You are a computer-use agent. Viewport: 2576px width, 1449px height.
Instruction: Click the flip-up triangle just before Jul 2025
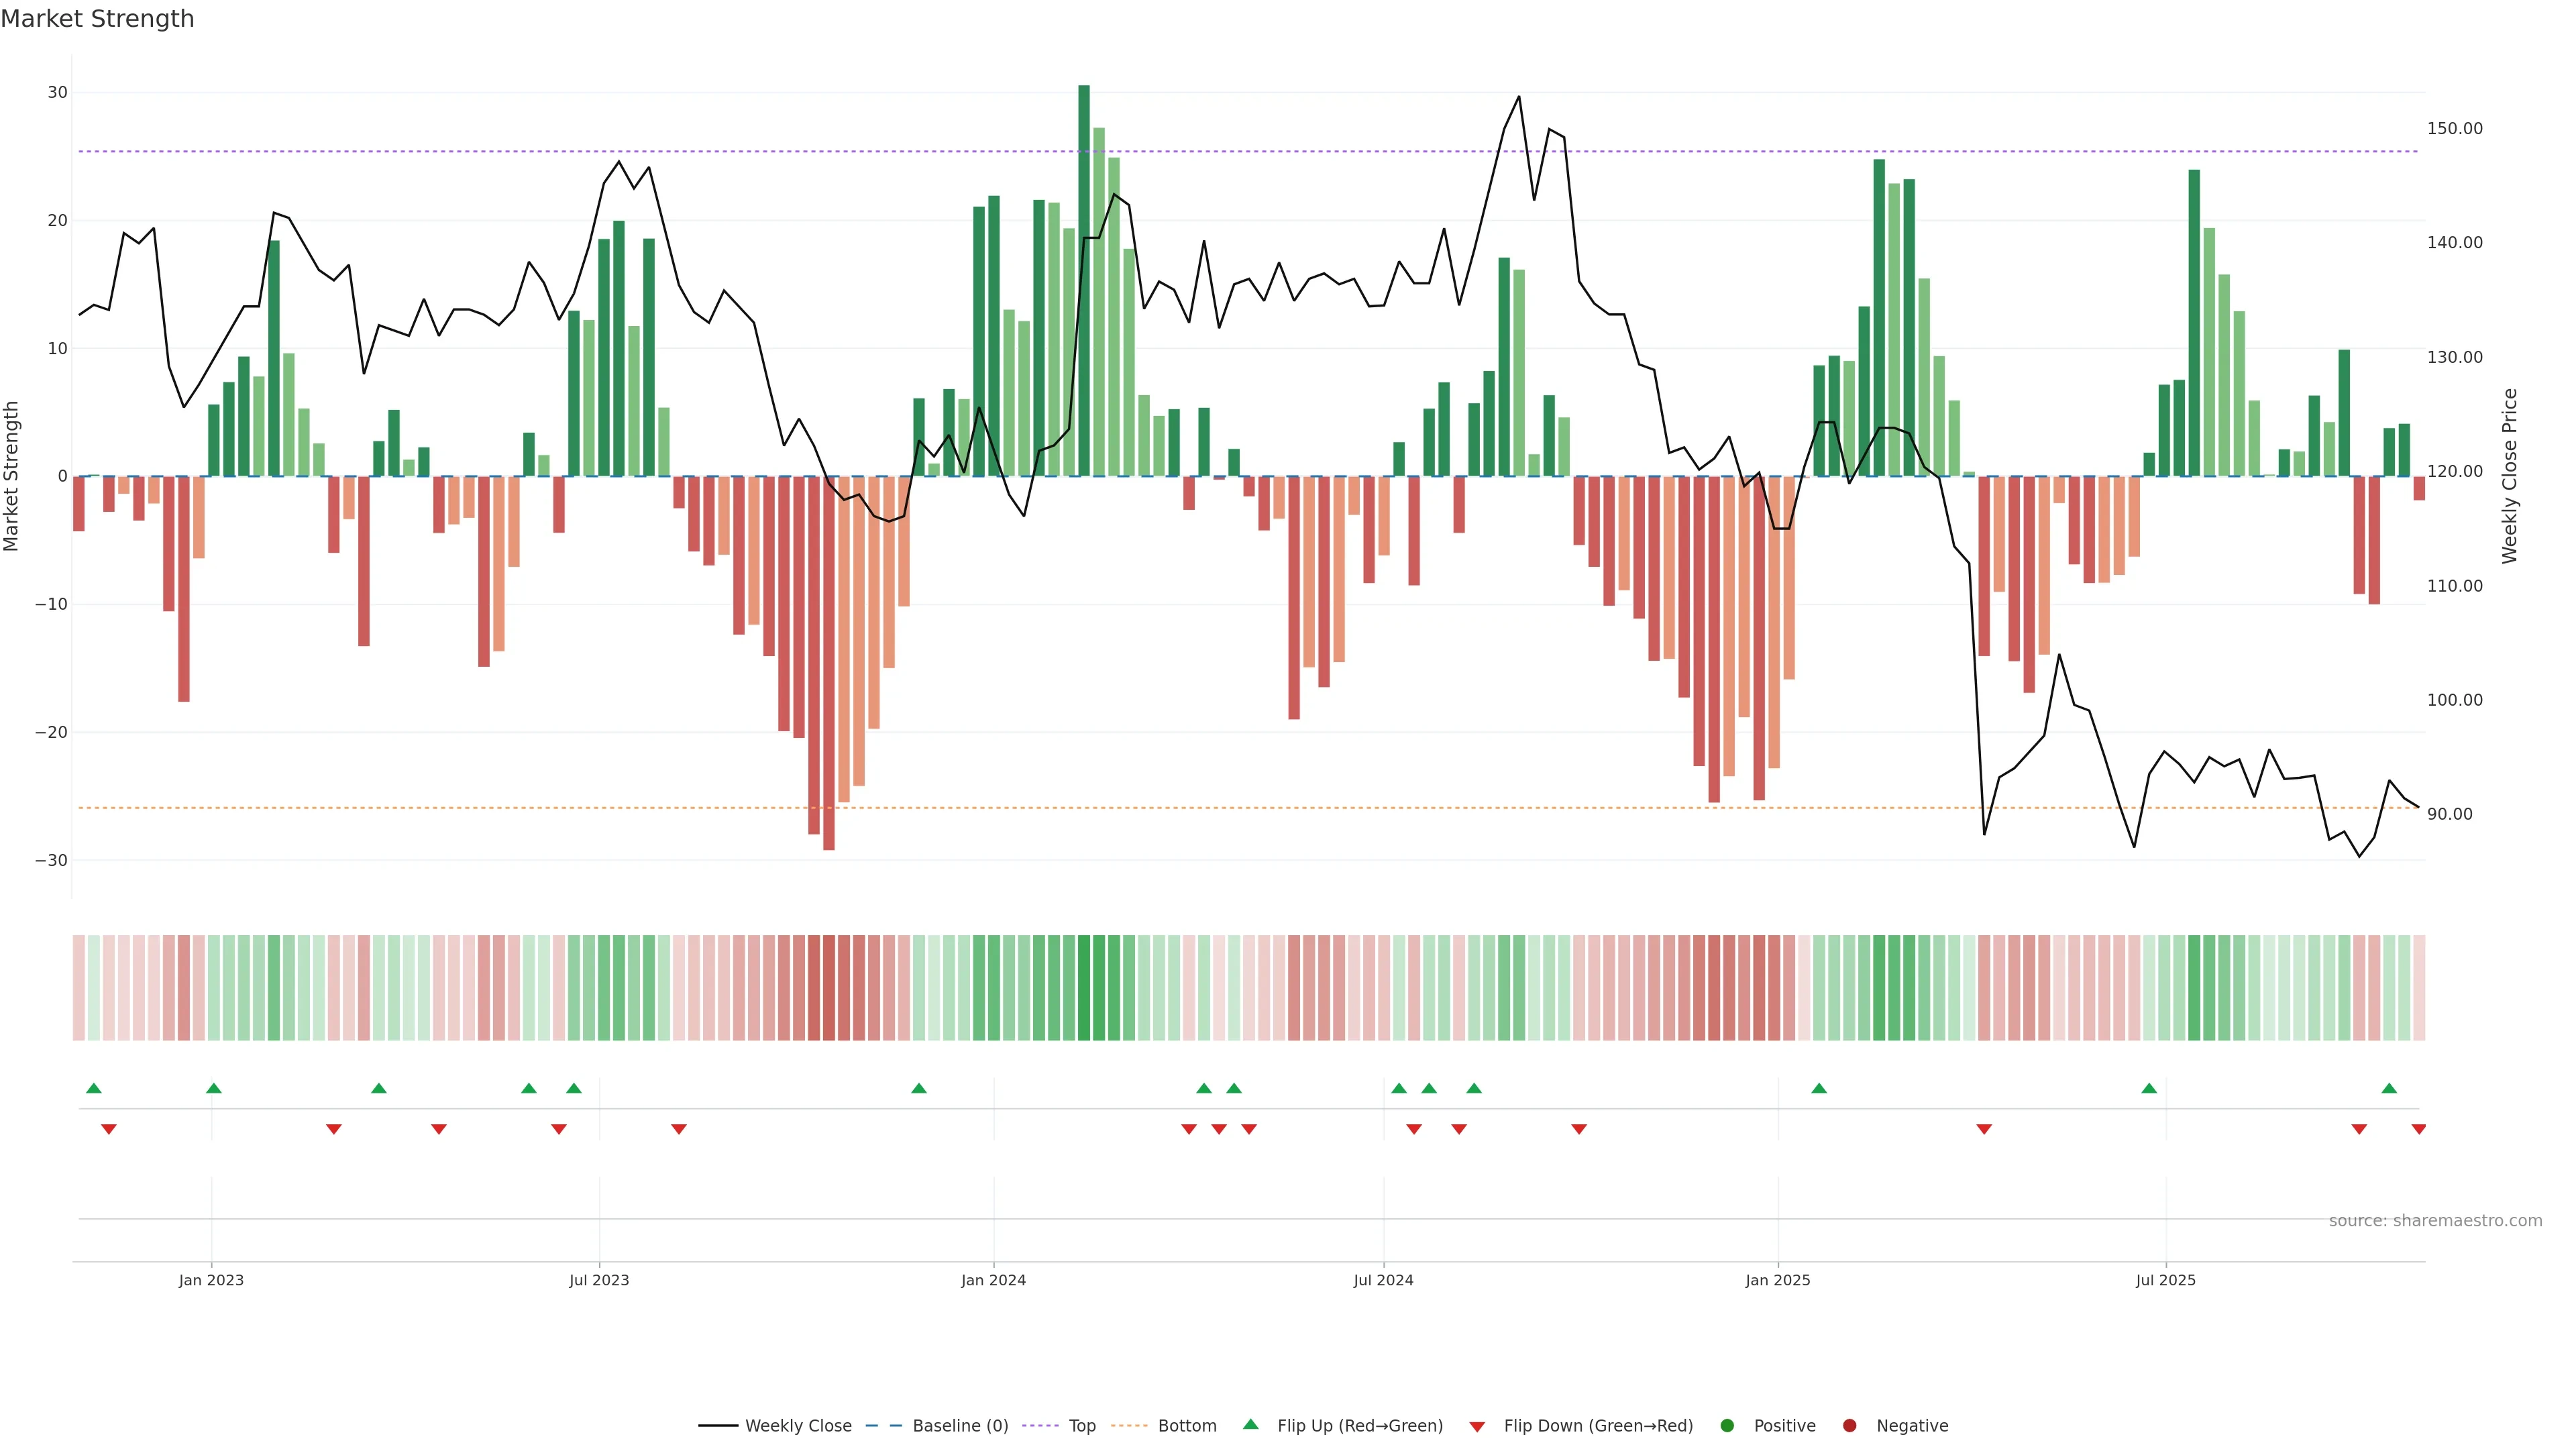click(x=2149, y=1088)
